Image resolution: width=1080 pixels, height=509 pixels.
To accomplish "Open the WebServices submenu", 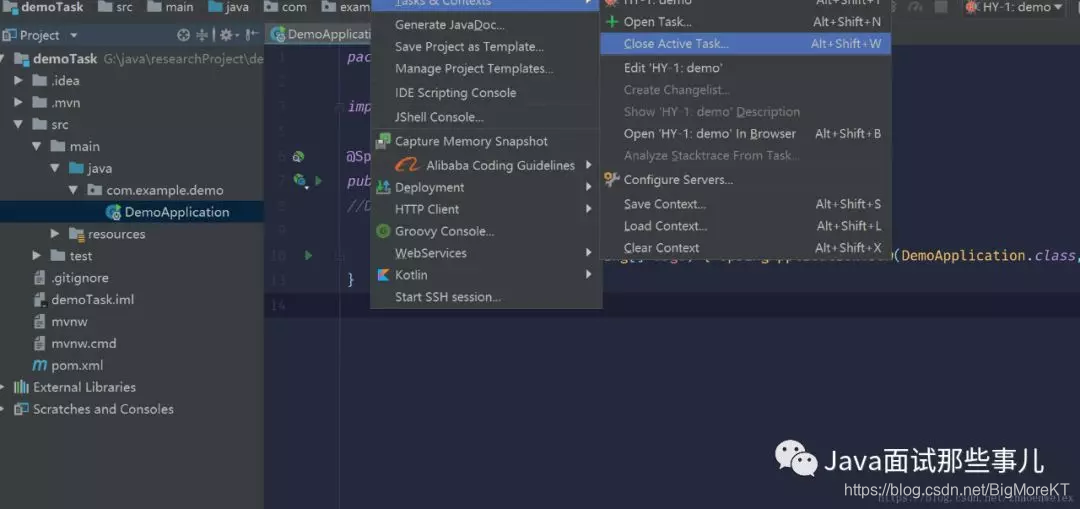I will point(486,253).
